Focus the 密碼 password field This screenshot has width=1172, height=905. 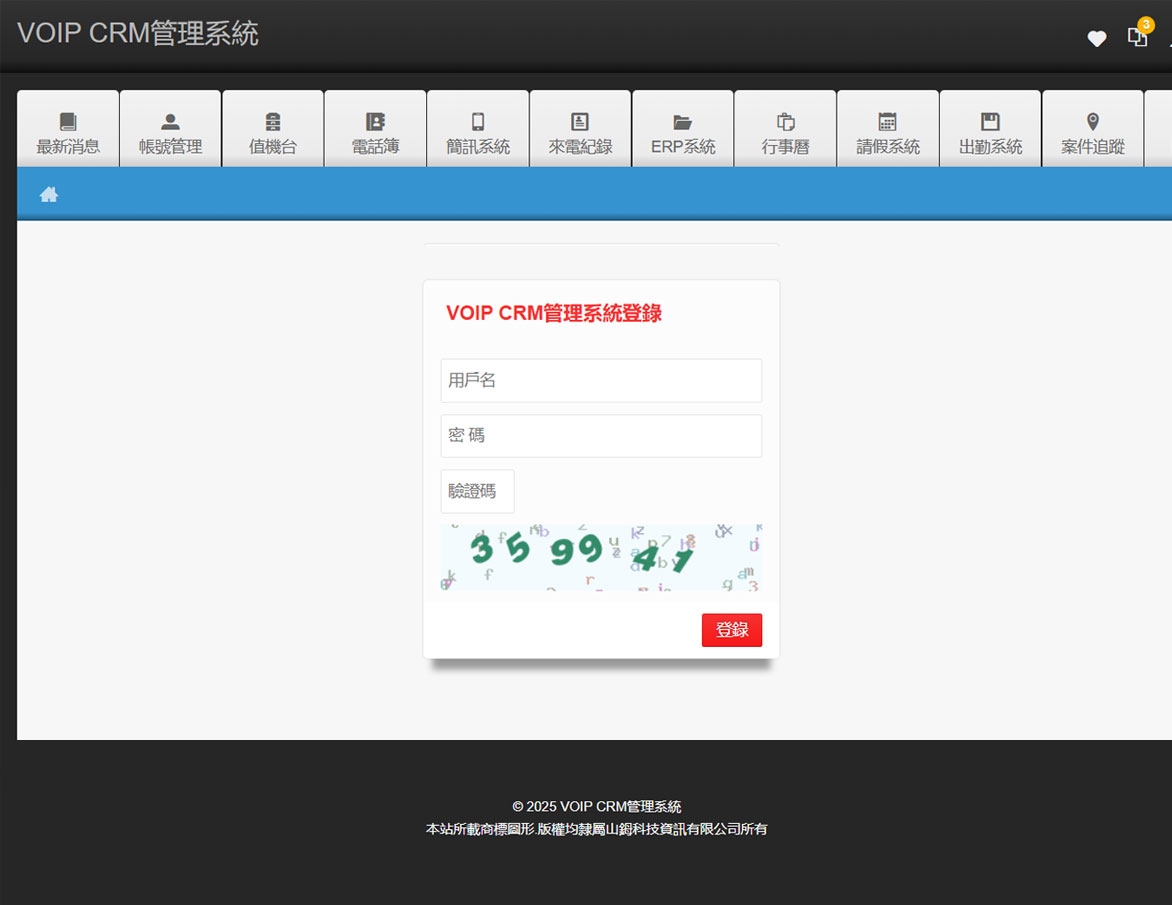tap(601, 436)
